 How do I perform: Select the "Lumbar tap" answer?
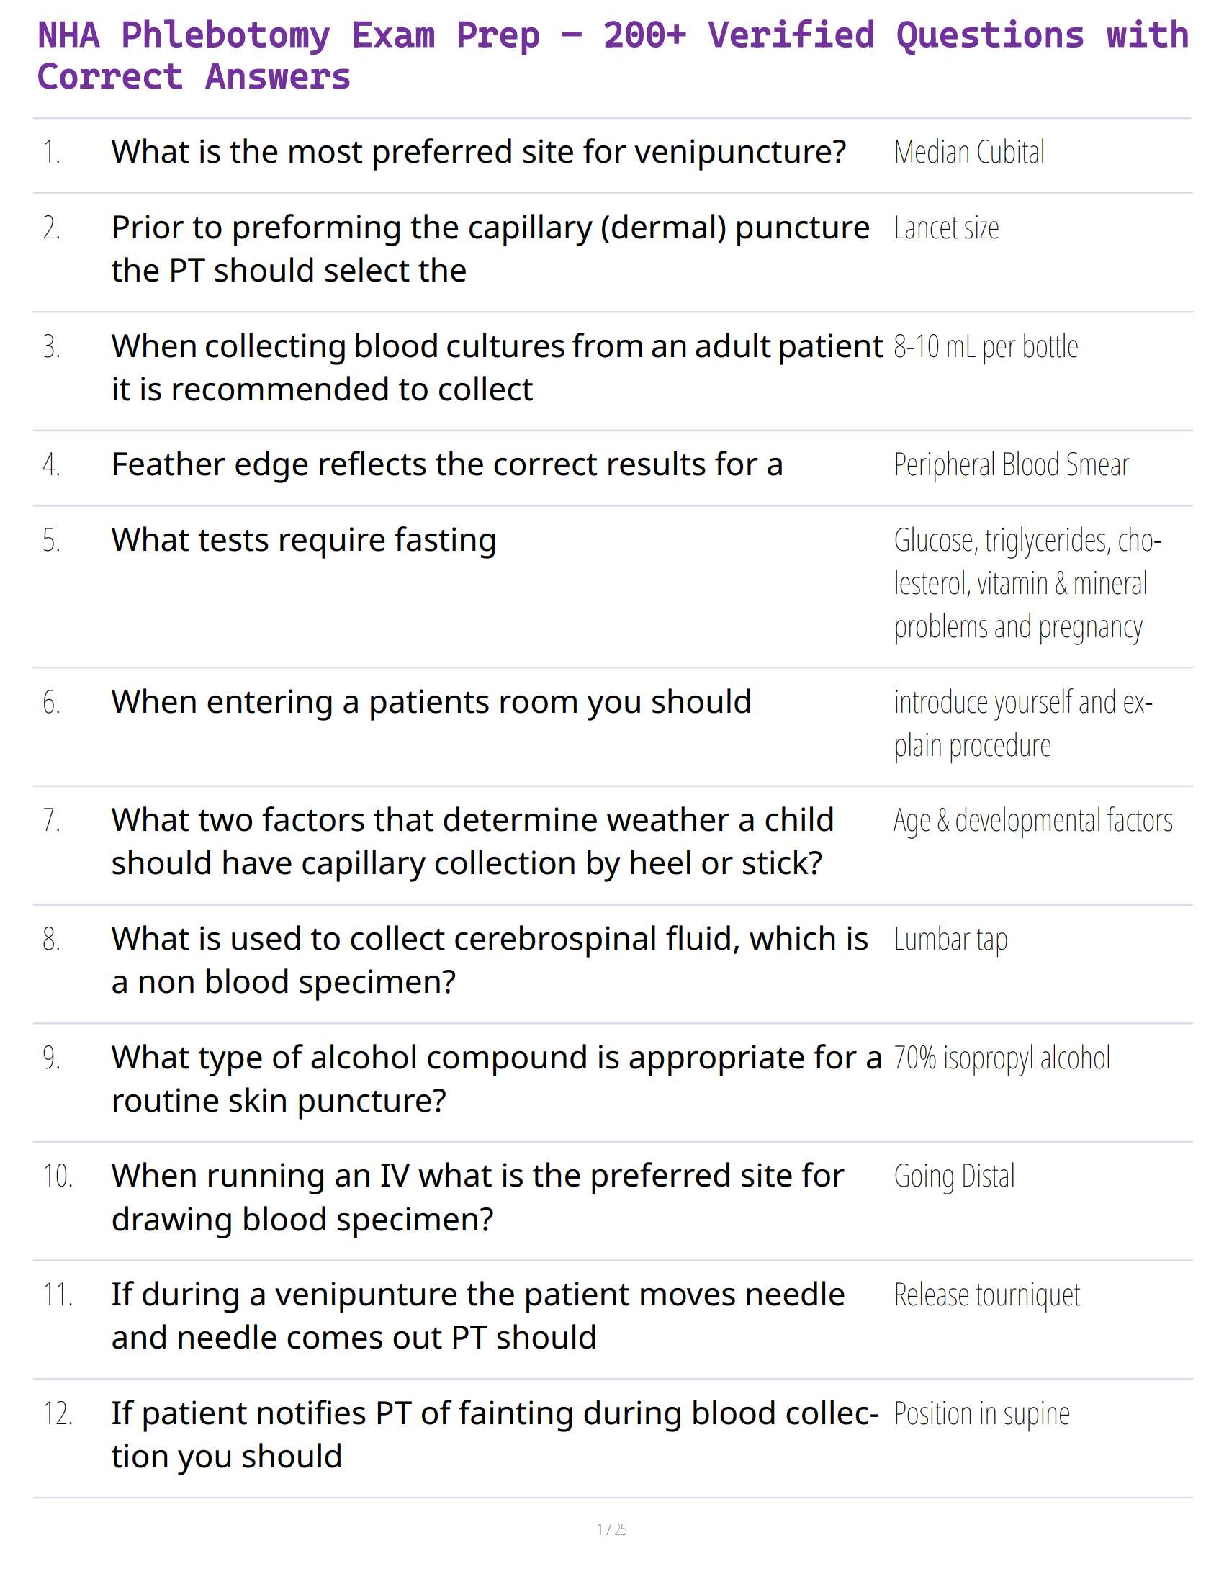[950, 940]
